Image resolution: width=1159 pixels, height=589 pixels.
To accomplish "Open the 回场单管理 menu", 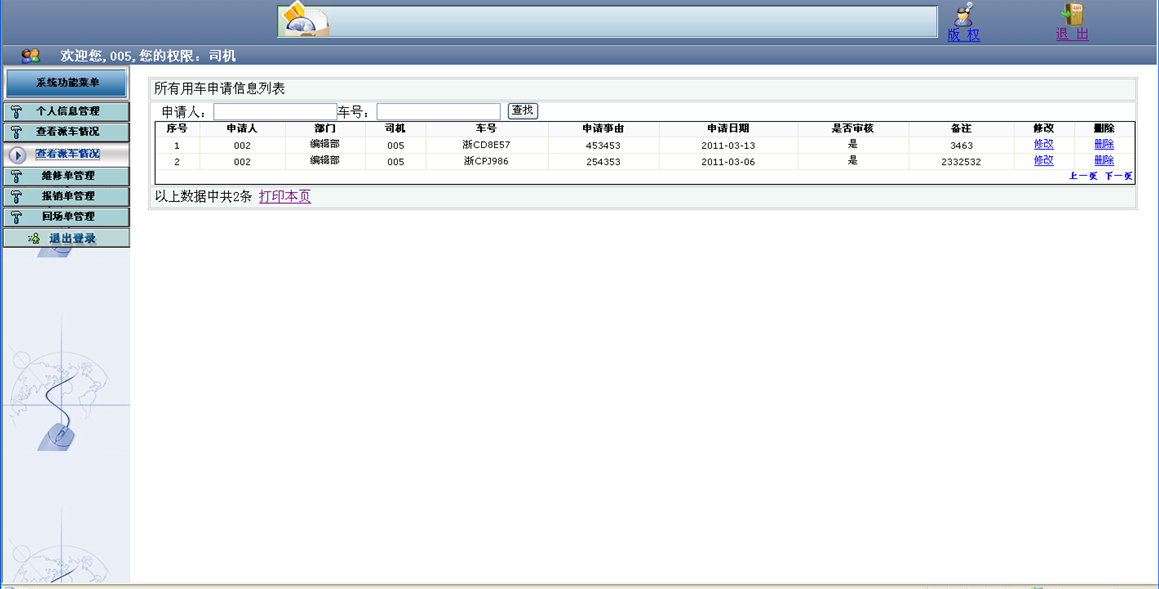I will (67, 217).
